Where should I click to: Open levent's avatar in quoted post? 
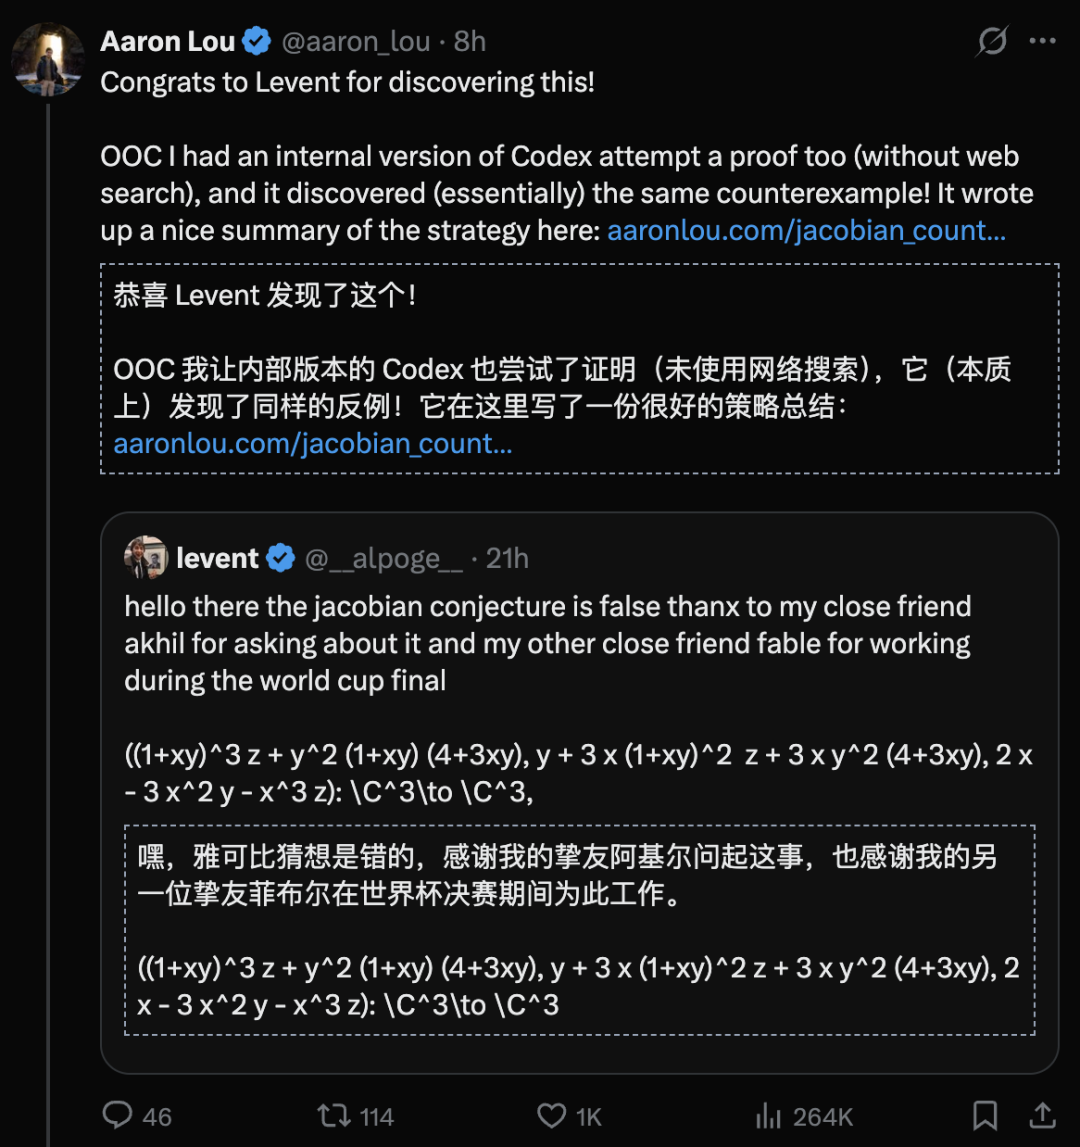click(x=146, y=557)
